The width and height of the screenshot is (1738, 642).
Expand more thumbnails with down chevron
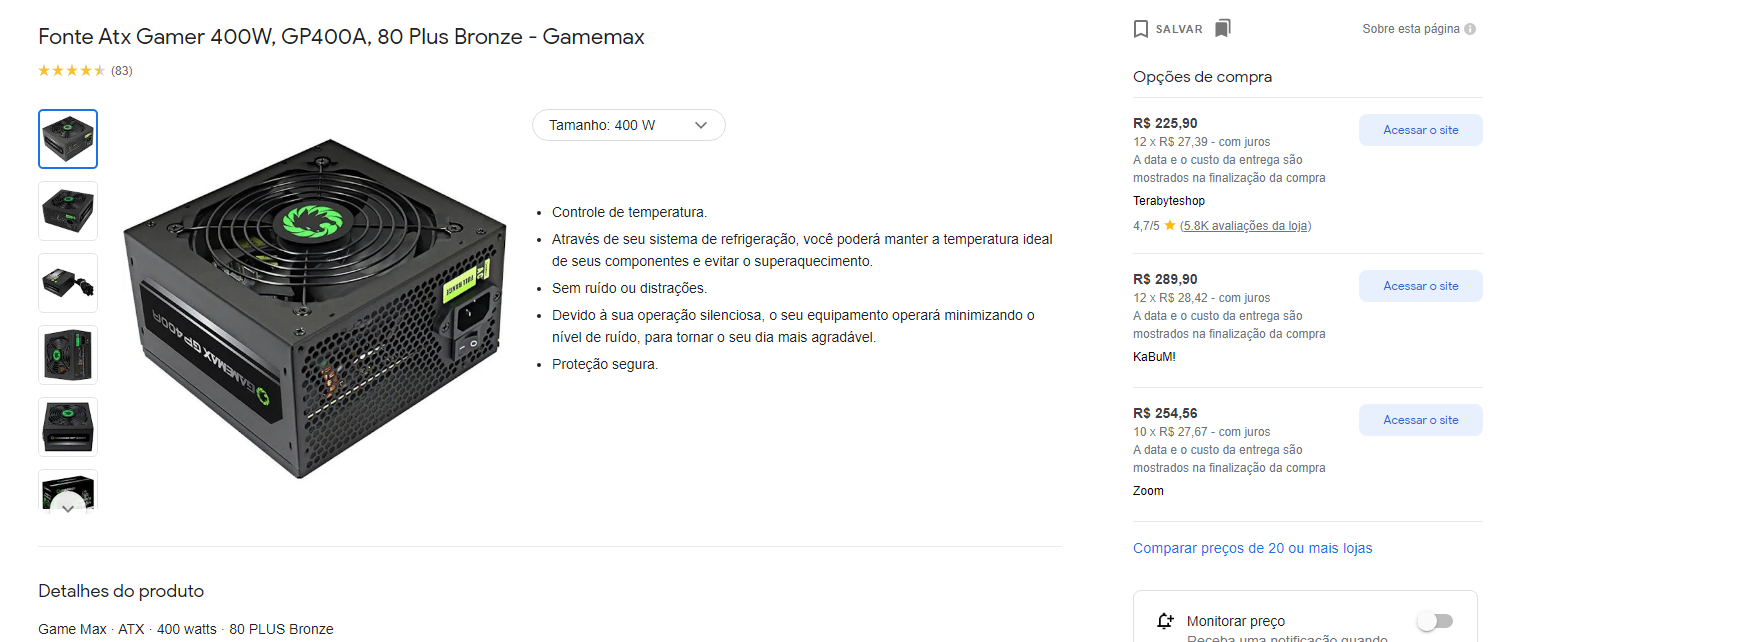click(67, 507)
